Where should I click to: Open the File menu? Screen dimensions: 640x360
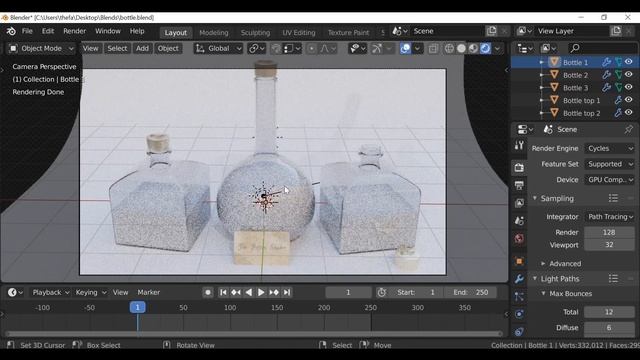[27, 31]
